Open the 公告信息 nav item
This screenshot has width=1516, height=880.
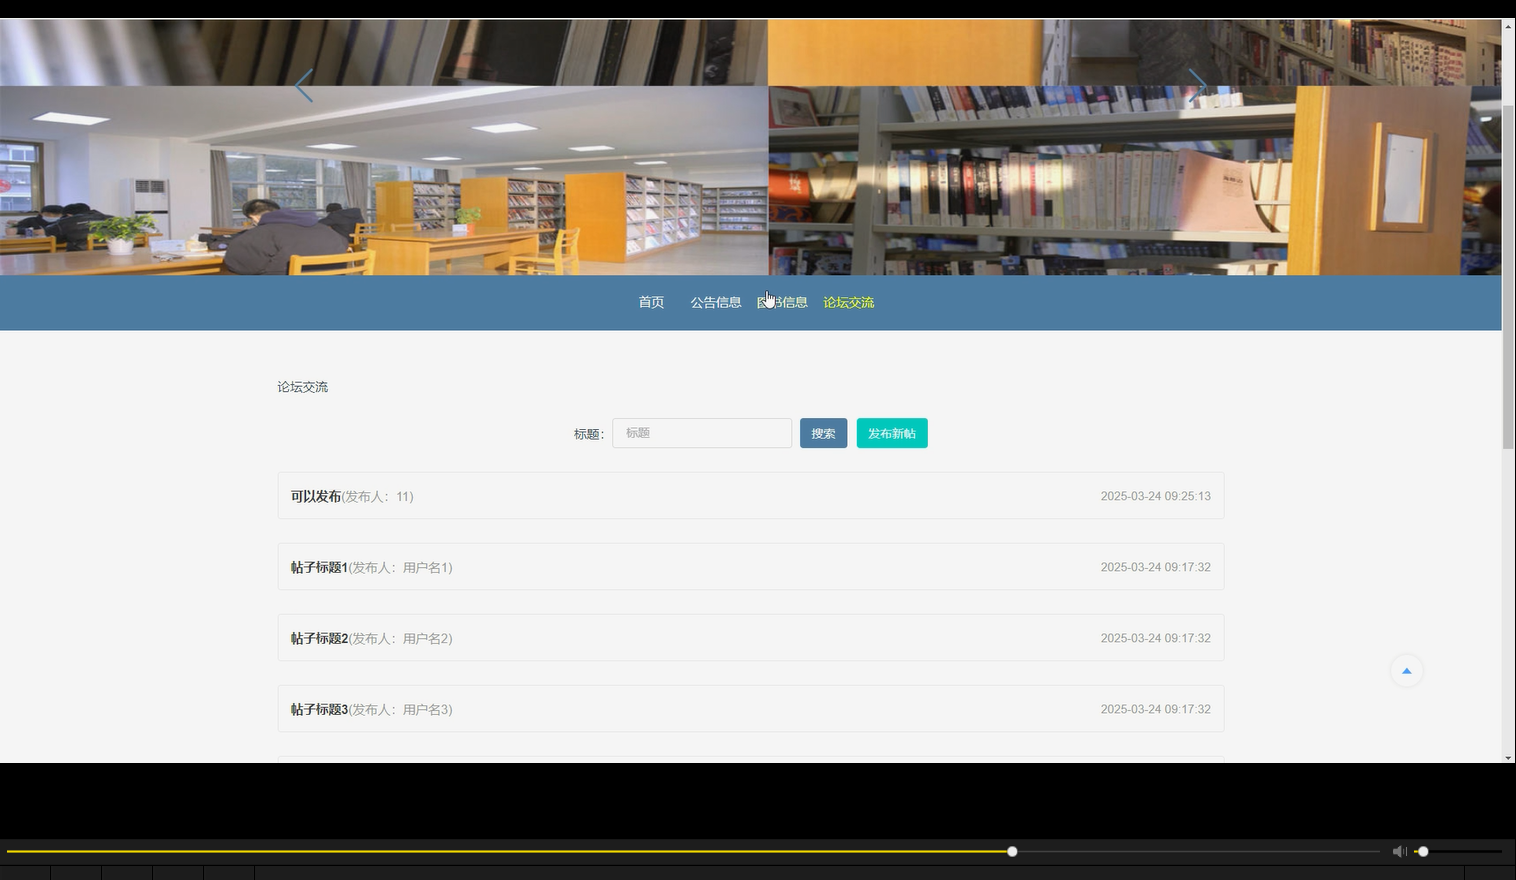pyautogui.click(x=716, y=302)
